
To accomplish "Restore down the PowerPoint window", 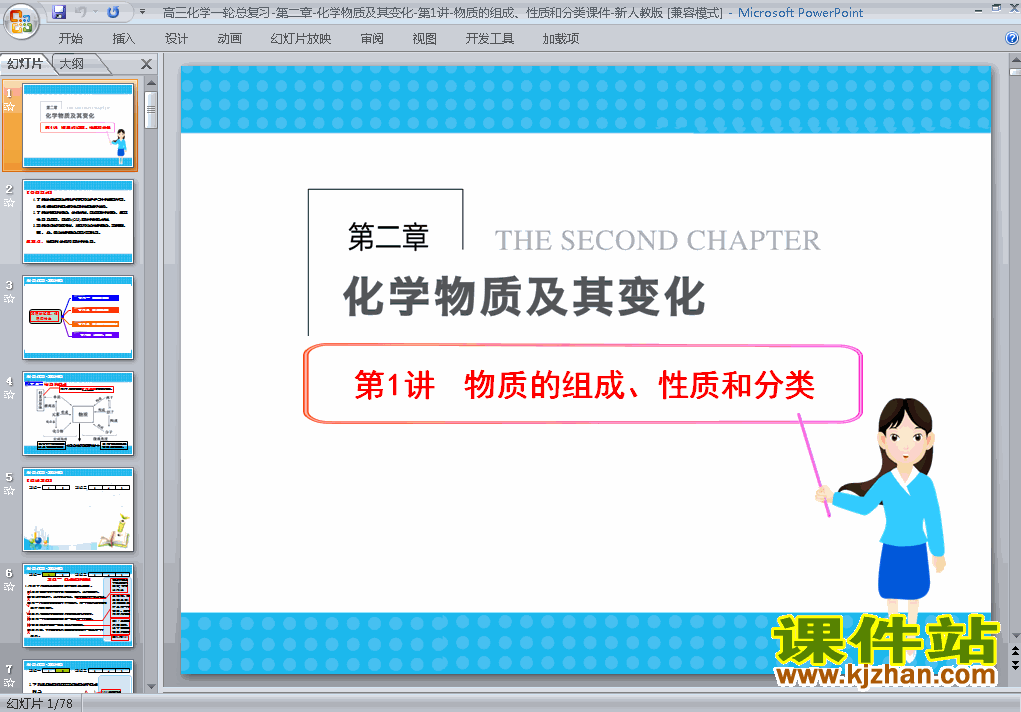I will click(996, 8).
